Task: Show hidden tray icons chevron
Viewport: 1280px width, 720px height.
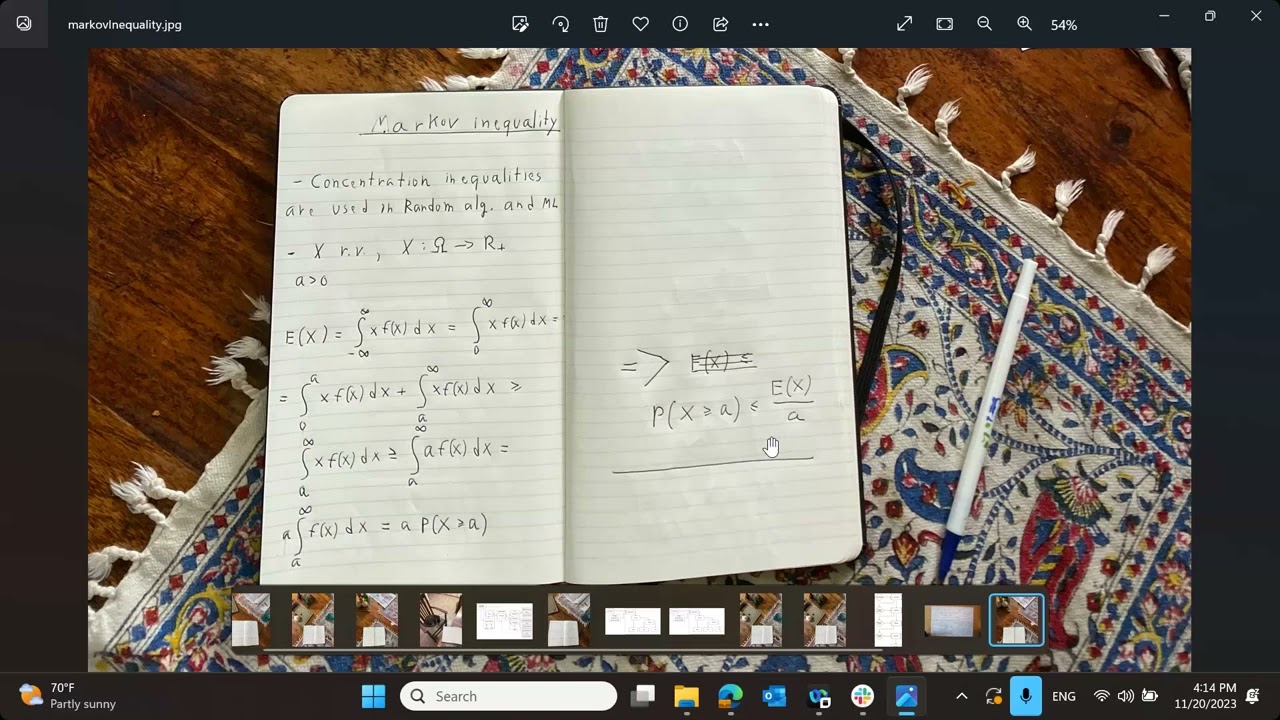Action: pos(961,696)
